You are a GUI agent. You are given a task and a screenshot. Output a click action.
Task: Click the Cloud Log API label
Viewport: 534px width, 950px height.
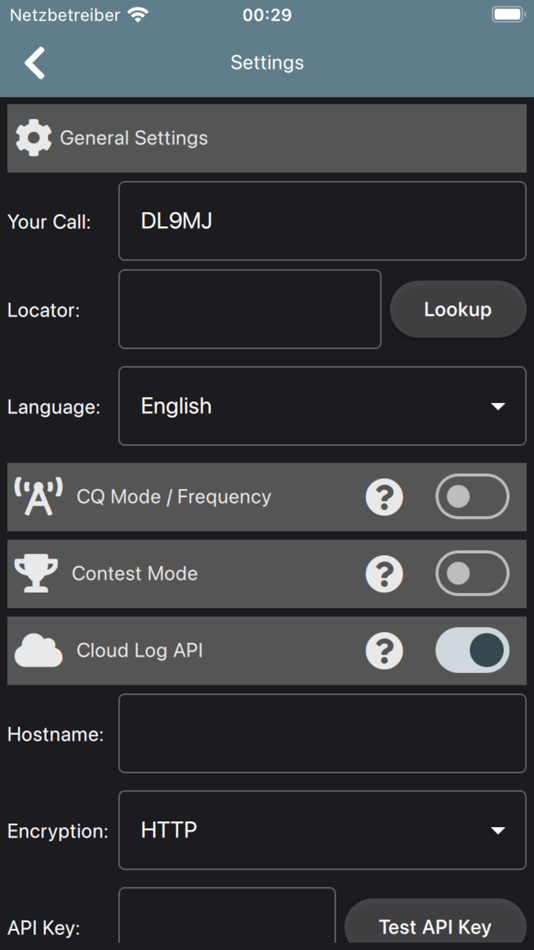(x=139, y=651)
